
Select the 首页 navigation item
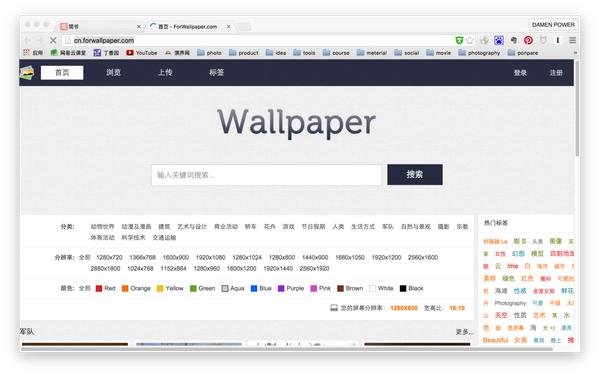click(x=62, y=72)
